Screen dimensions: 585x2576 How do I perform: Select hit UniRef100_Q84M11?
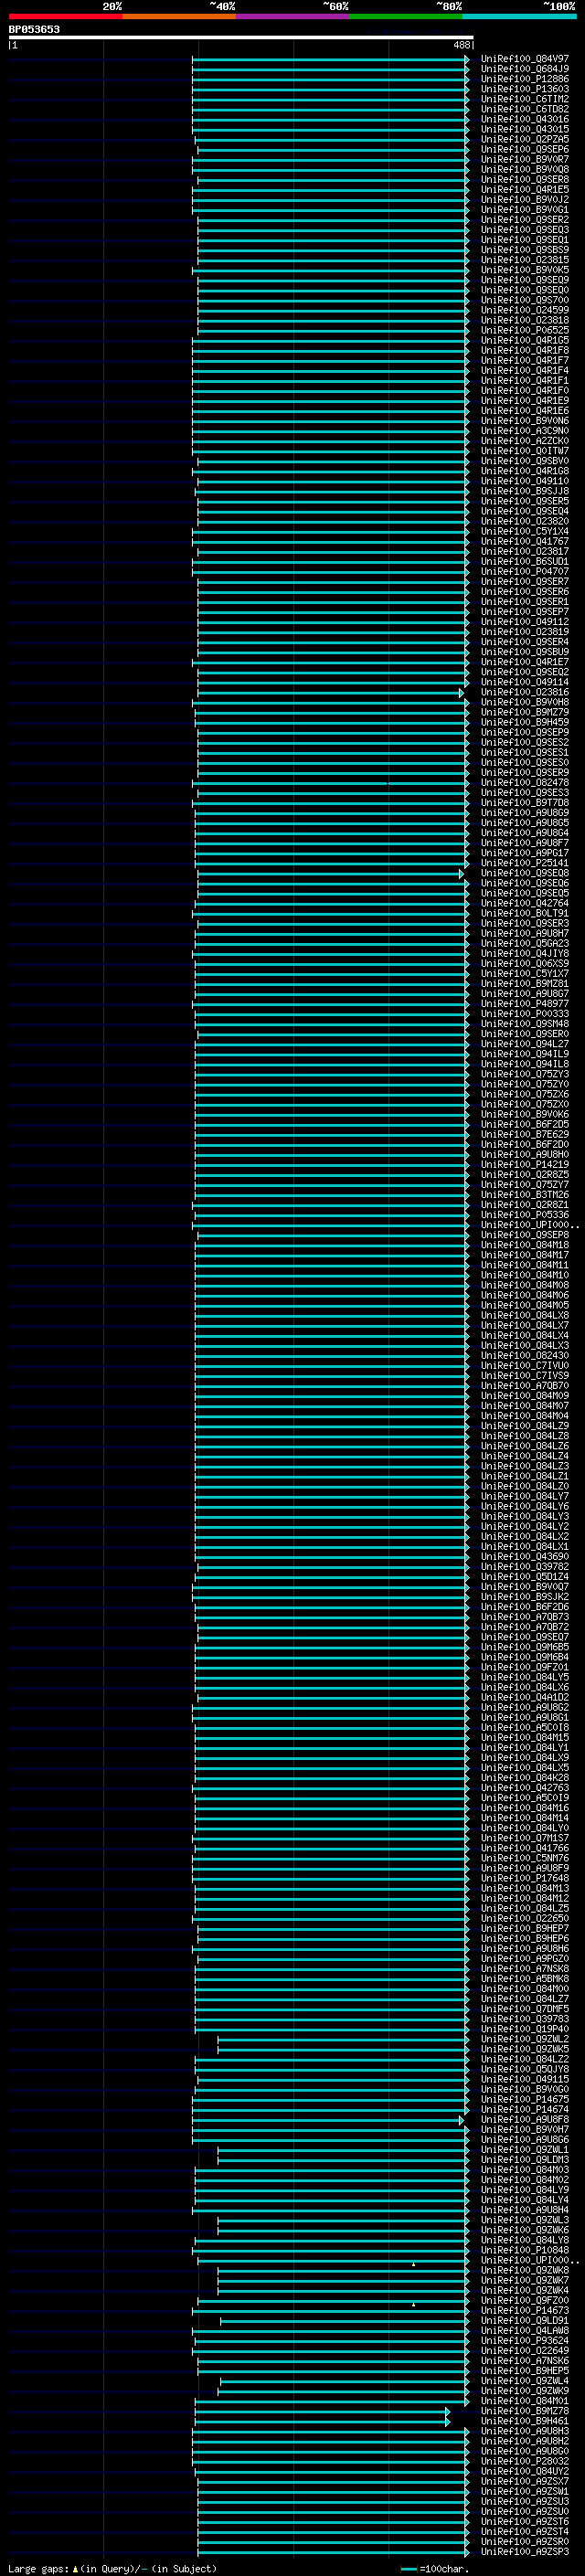point(525,1265)
